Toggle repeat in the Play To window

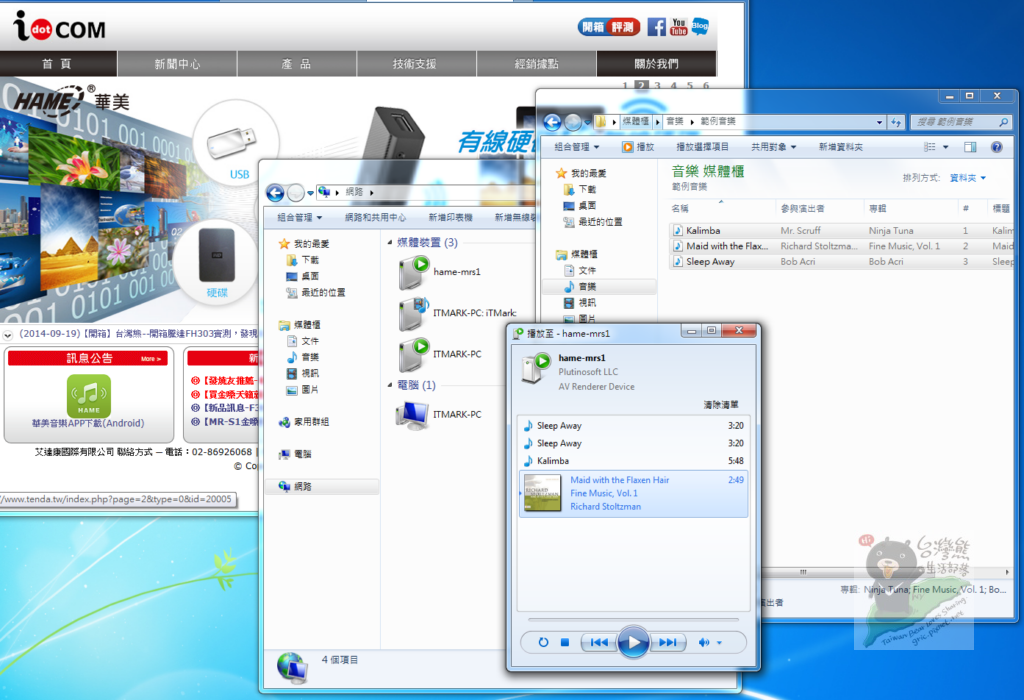pyautogui.click(x=543, y=643)
